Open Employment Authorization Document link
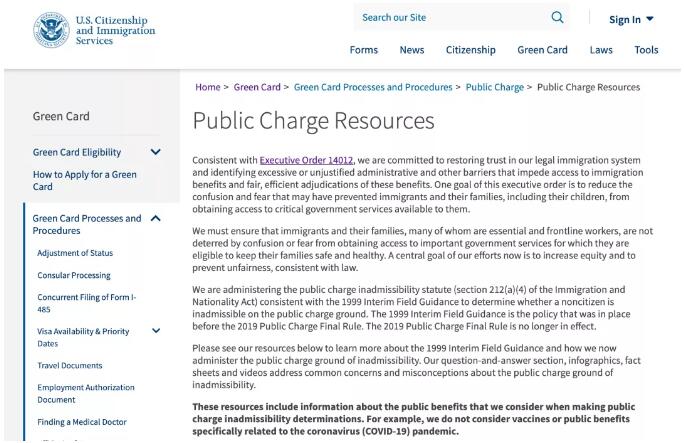 [x=86, y=393]
